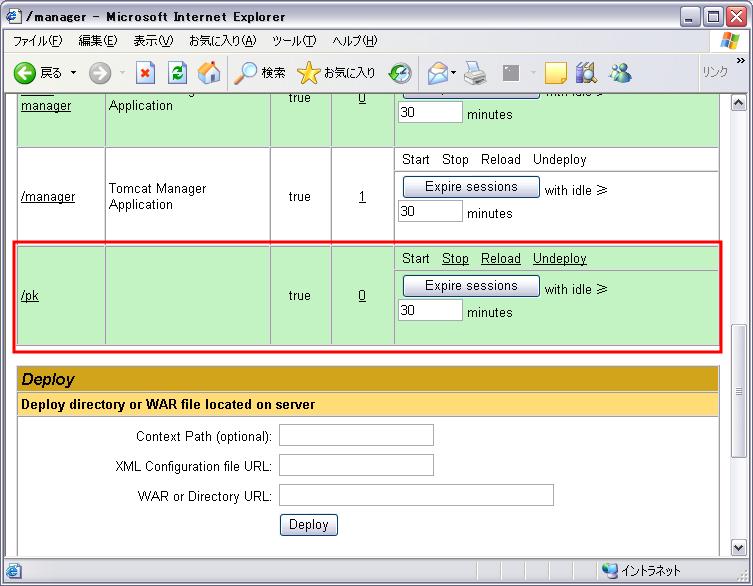Screen dimensions: 753x586
Task: Open Edit button dropdown arrow
Action: [533, 73]
